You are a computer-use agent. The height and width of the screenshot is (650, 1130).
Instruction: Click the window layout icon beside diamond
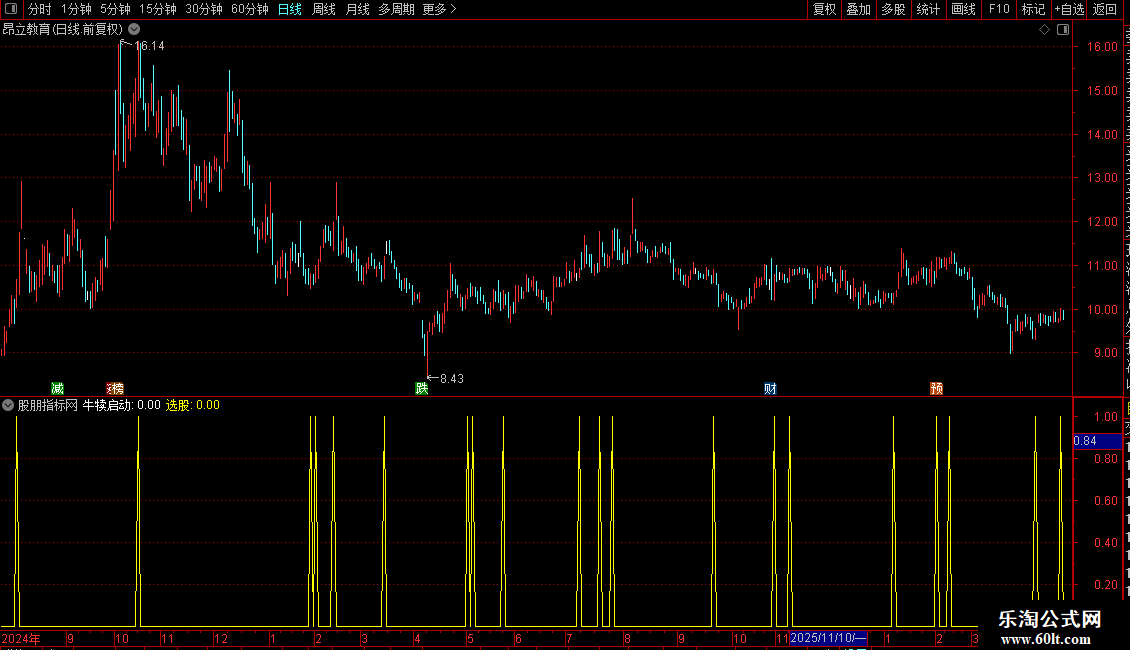pyautogui.click(x=1063, y=30)
